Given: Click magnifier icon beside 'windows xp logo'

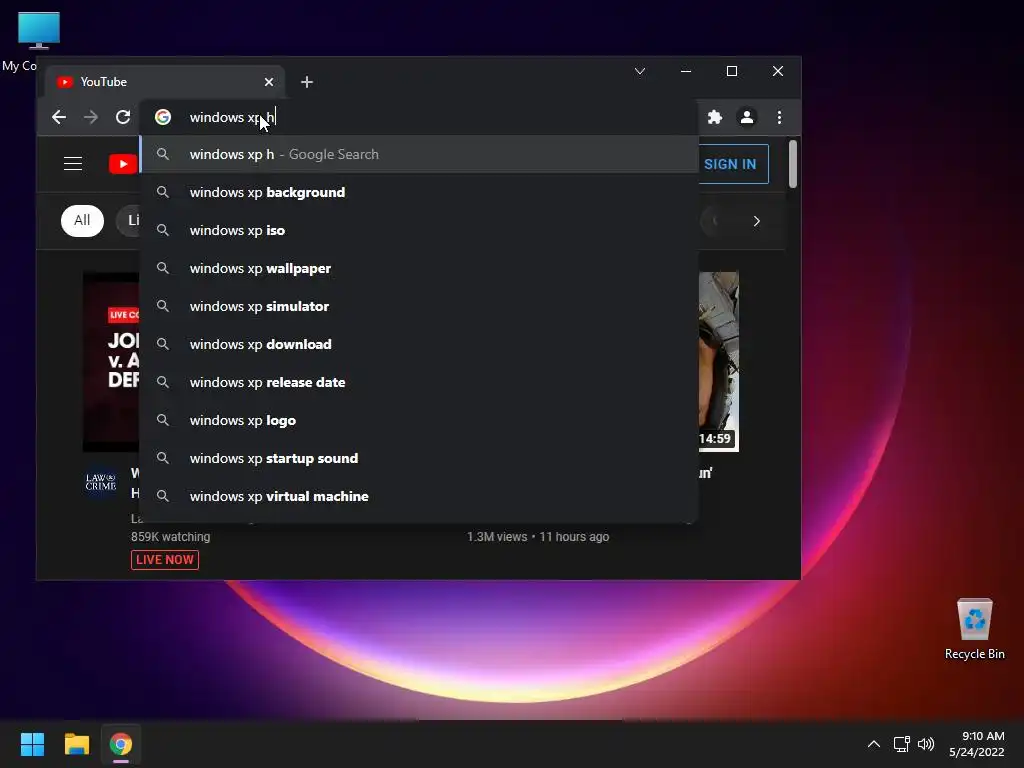Looking at the screenshot, I should tap(163, 420).
